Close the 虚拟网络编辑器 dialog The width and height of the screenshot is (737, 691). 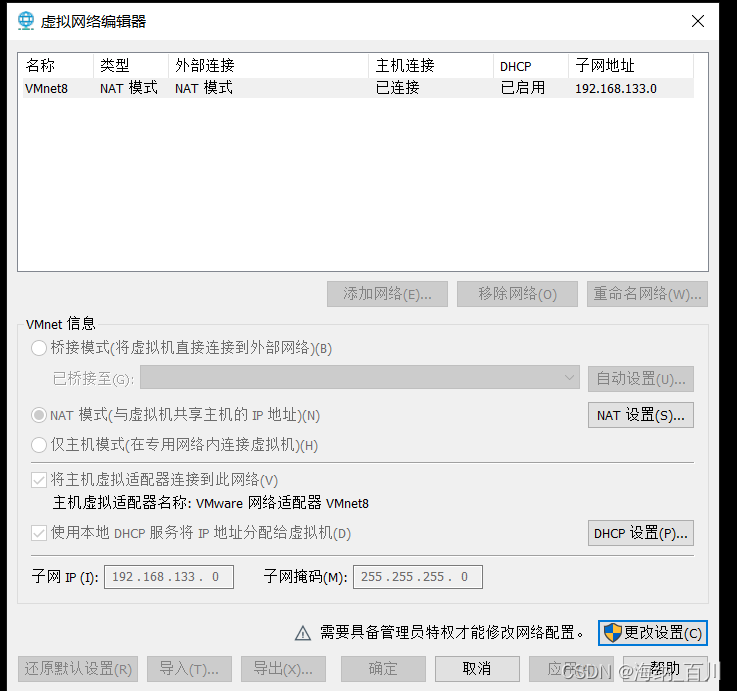(698, 21)
